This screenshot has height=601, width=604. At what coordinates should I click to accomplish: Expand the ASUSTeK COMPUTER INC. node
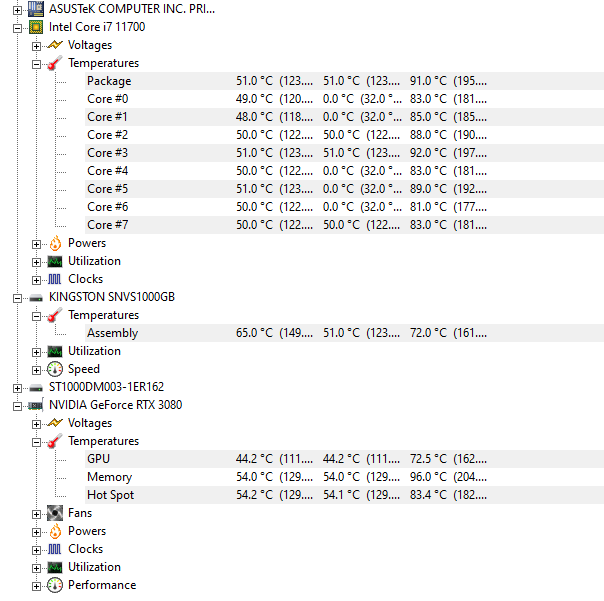(17, 10)
